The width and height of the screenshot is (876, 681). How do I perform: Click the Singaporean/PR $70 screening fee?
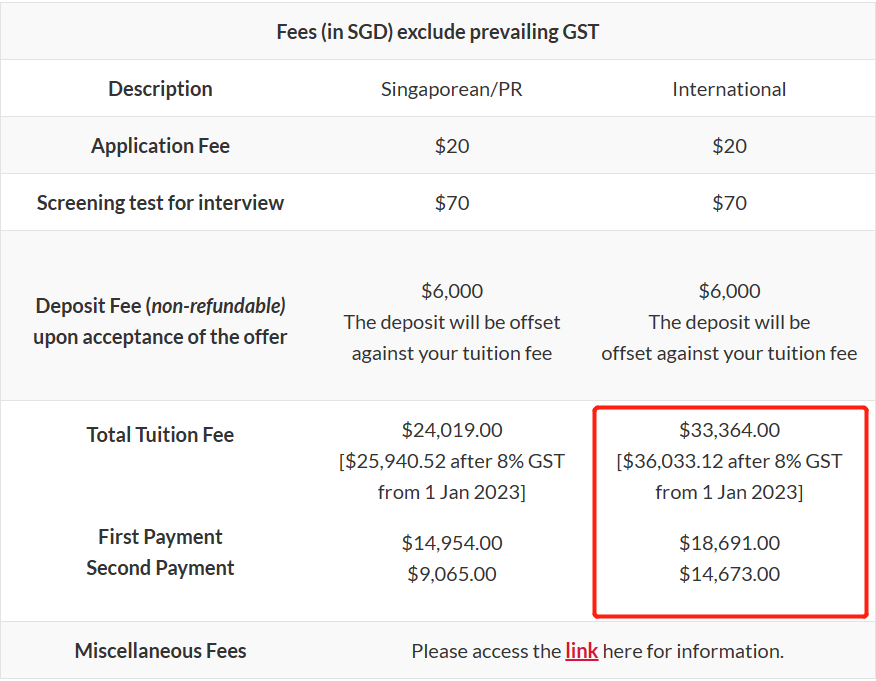click(451, 203)
